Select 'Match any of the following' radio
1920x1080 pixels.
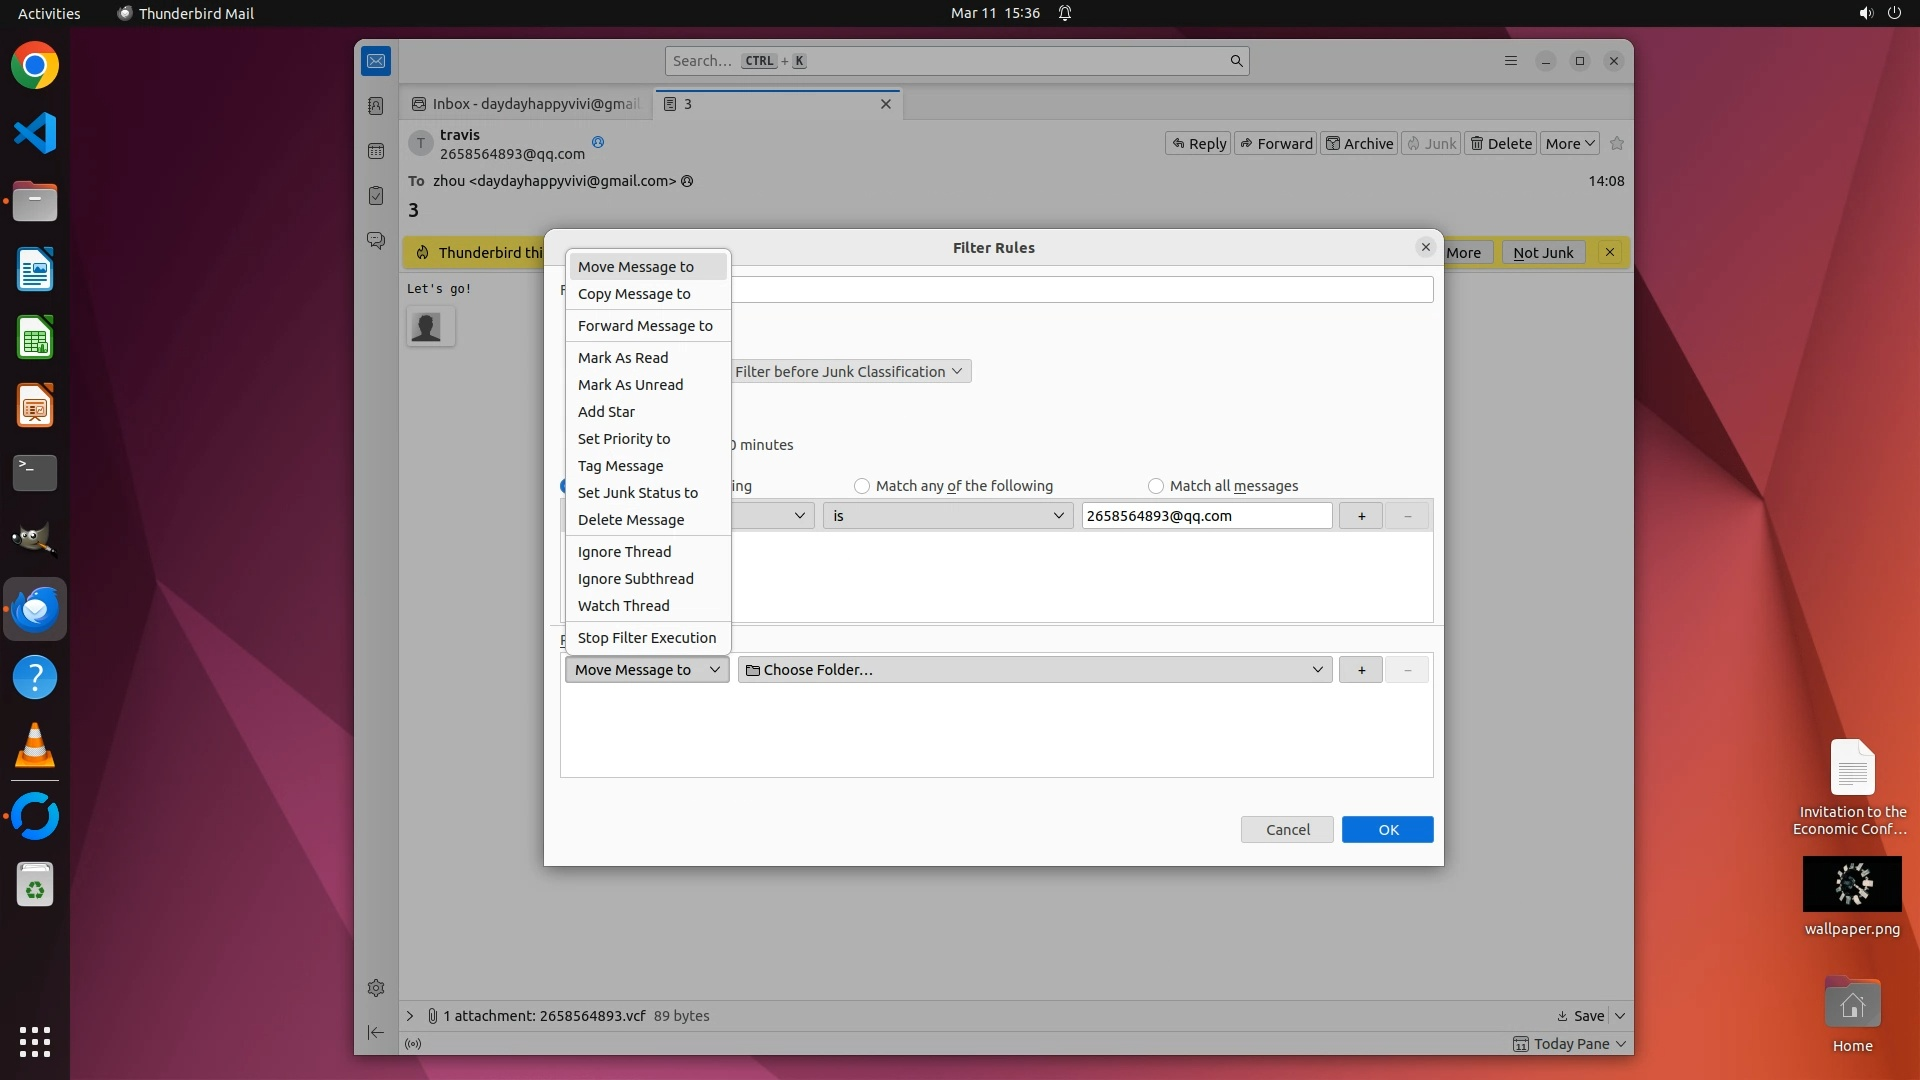[x=862, y=486]
